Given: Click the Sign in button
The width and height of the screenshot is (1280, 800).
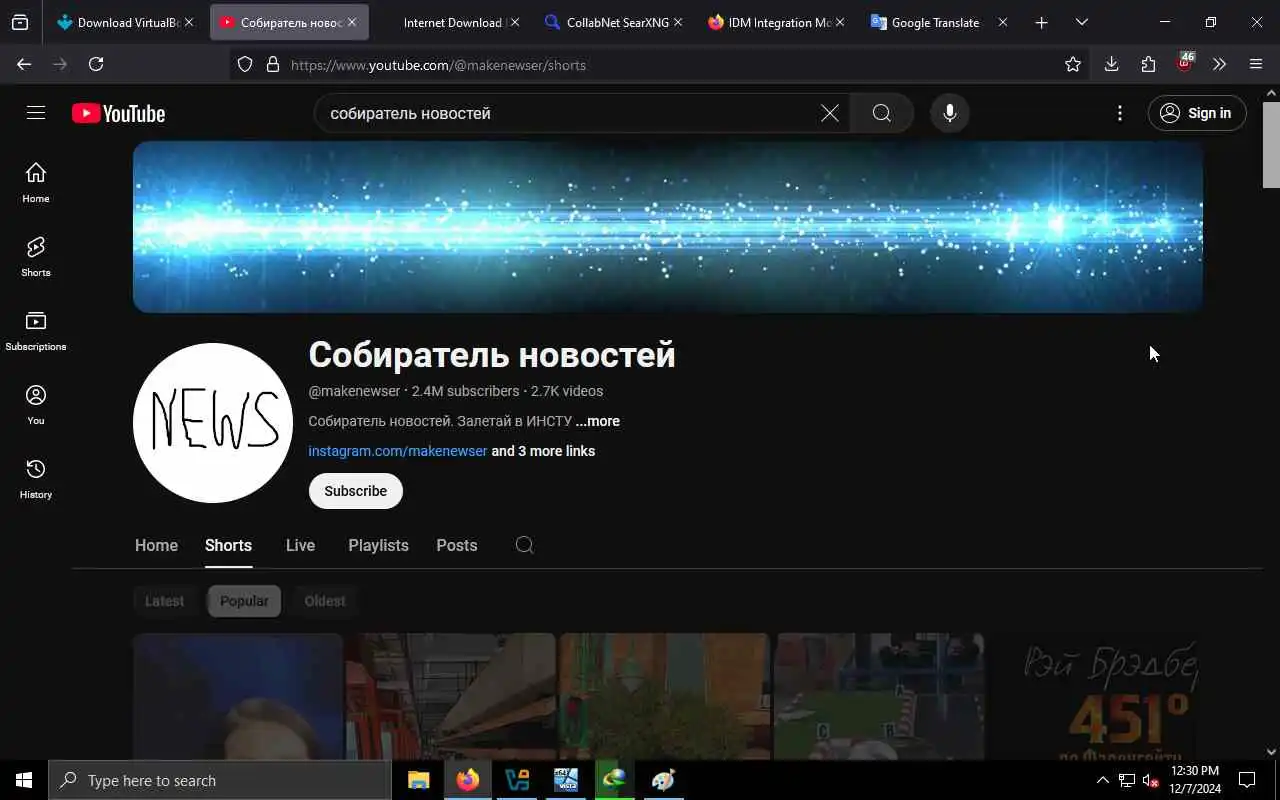Looking at the screenshot, I should [1197, 113].
